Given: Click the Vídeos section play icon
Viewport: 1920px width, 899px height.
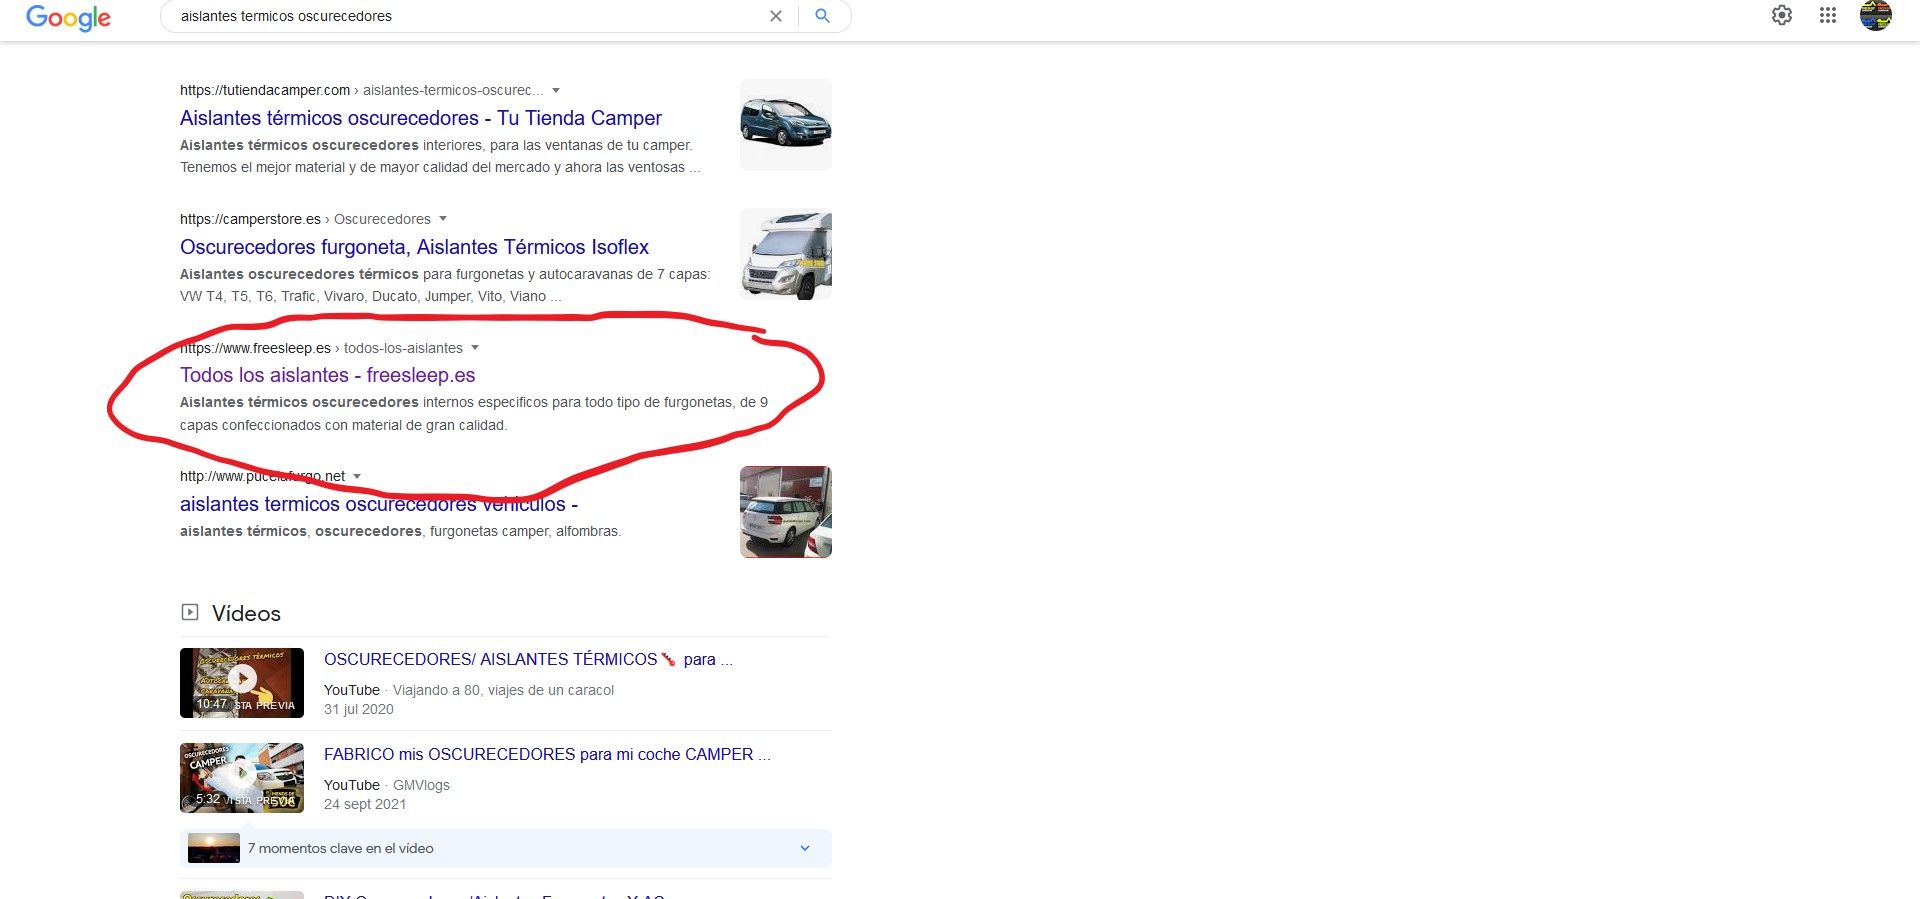Looking at the screenshot, I should 190,612.
